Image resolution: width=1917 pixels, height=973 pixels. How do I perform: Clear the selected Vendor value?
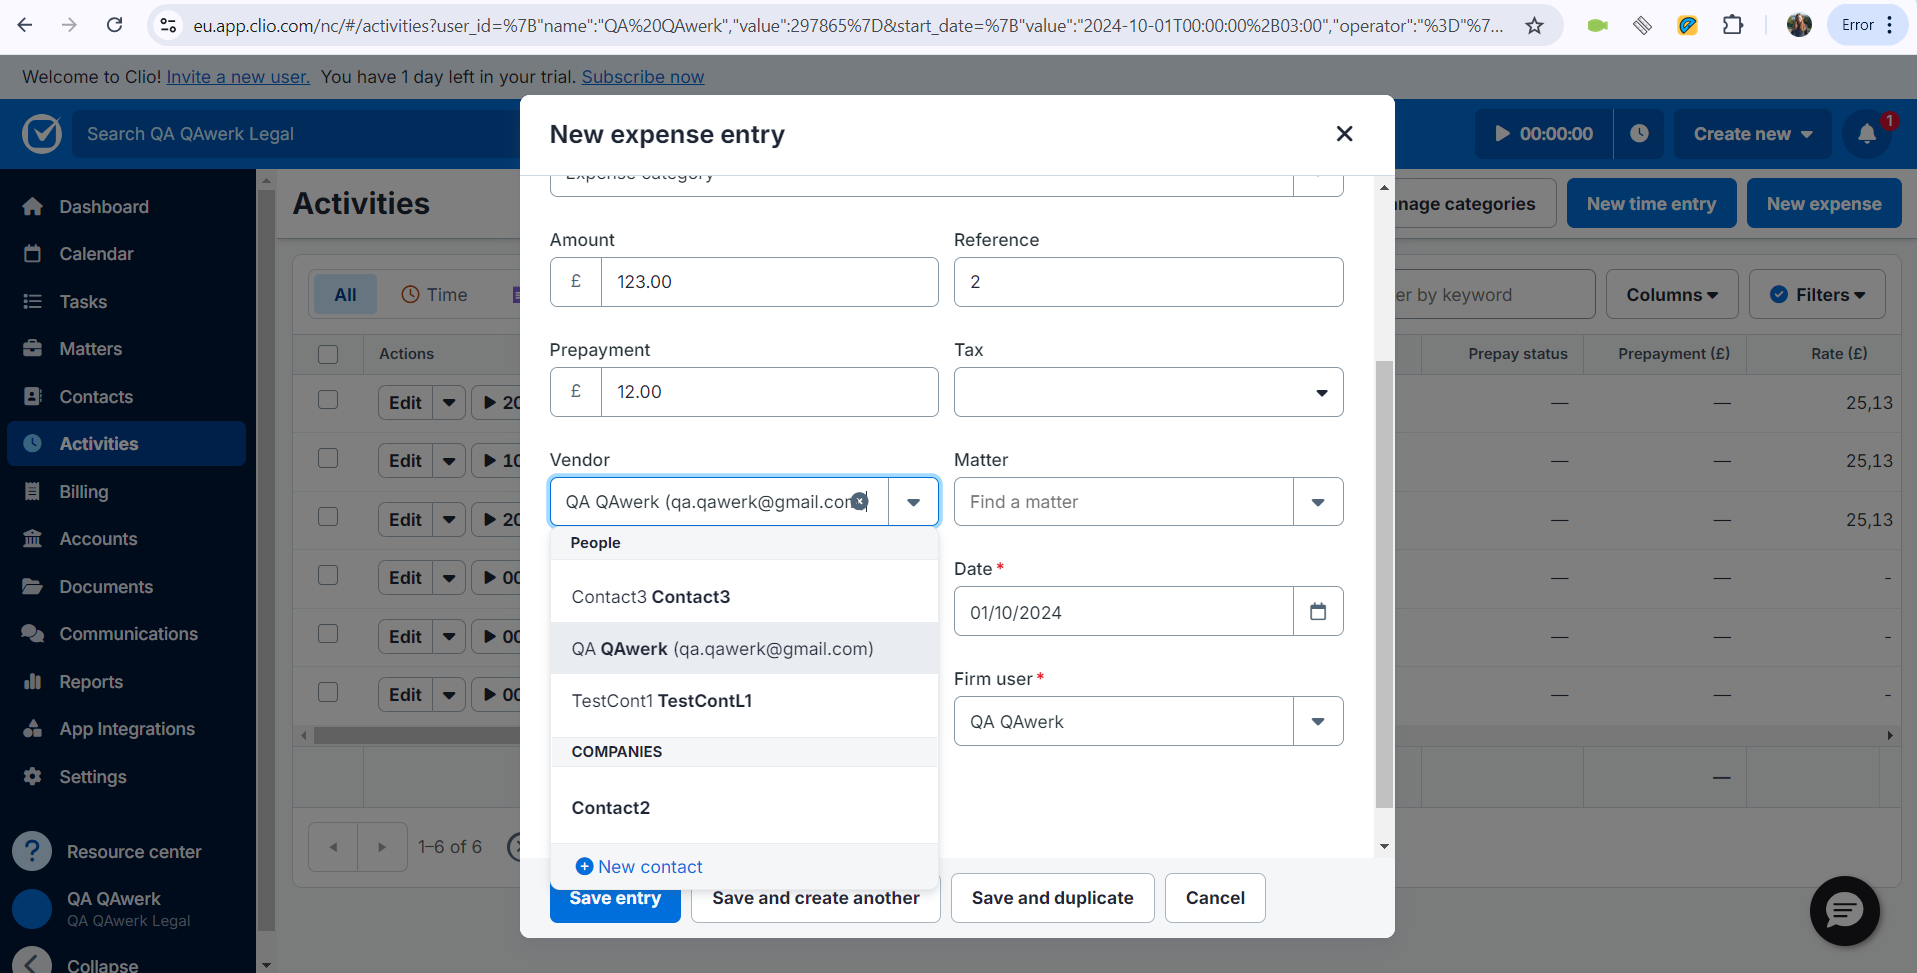pos(860,501)
